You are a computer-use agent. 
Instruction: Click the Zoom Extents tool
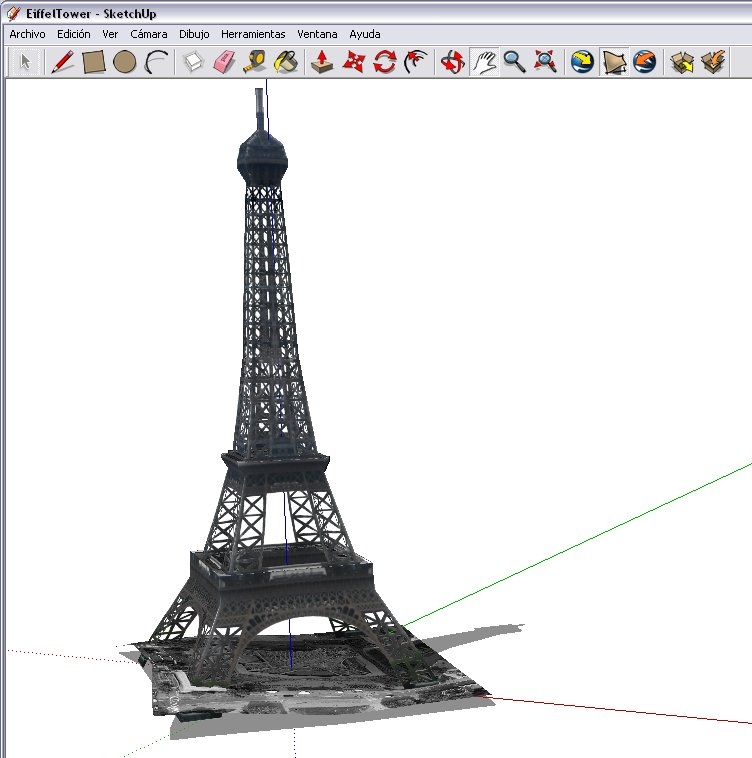[x=545, y=62]
